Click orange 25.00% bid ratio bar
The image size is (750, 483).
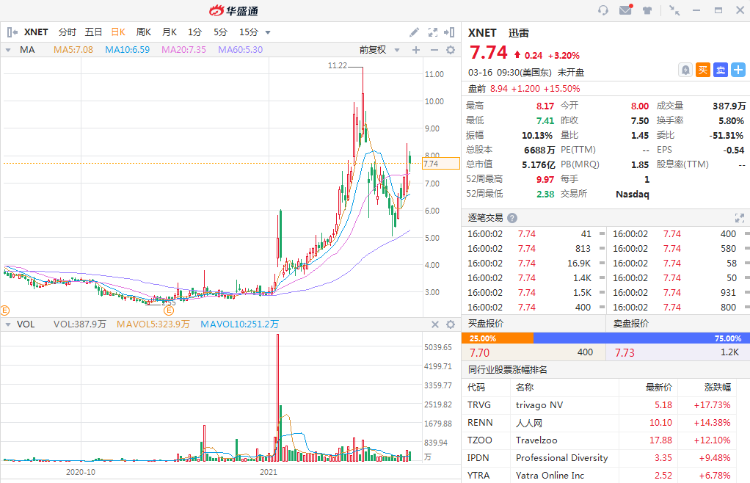click(497, 338)
